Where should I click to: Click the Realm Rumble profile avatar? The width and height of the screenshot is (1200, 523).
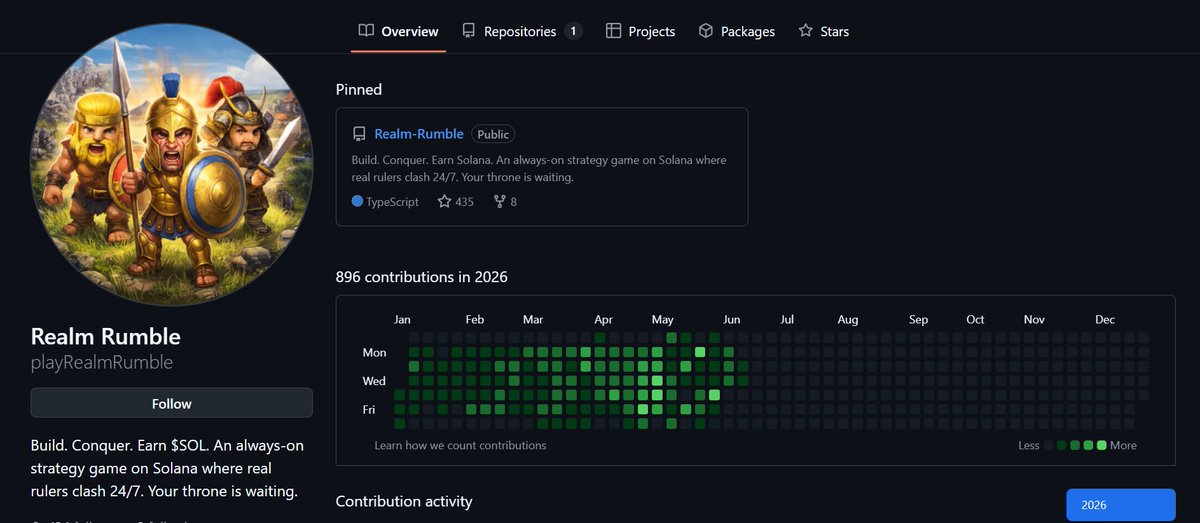pyautogui.click(x=171, y=164)
